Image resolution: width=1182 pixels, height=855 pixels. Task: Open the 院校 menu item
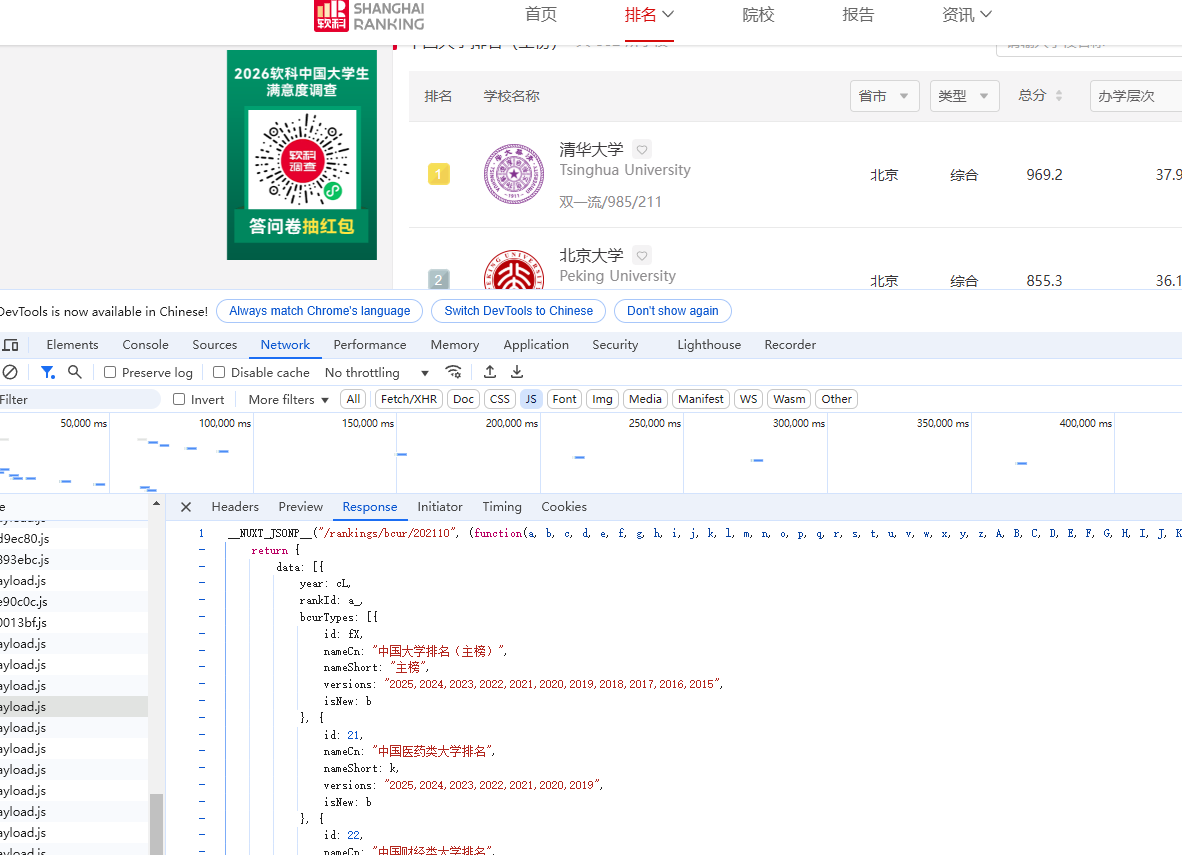coord(758,14)
